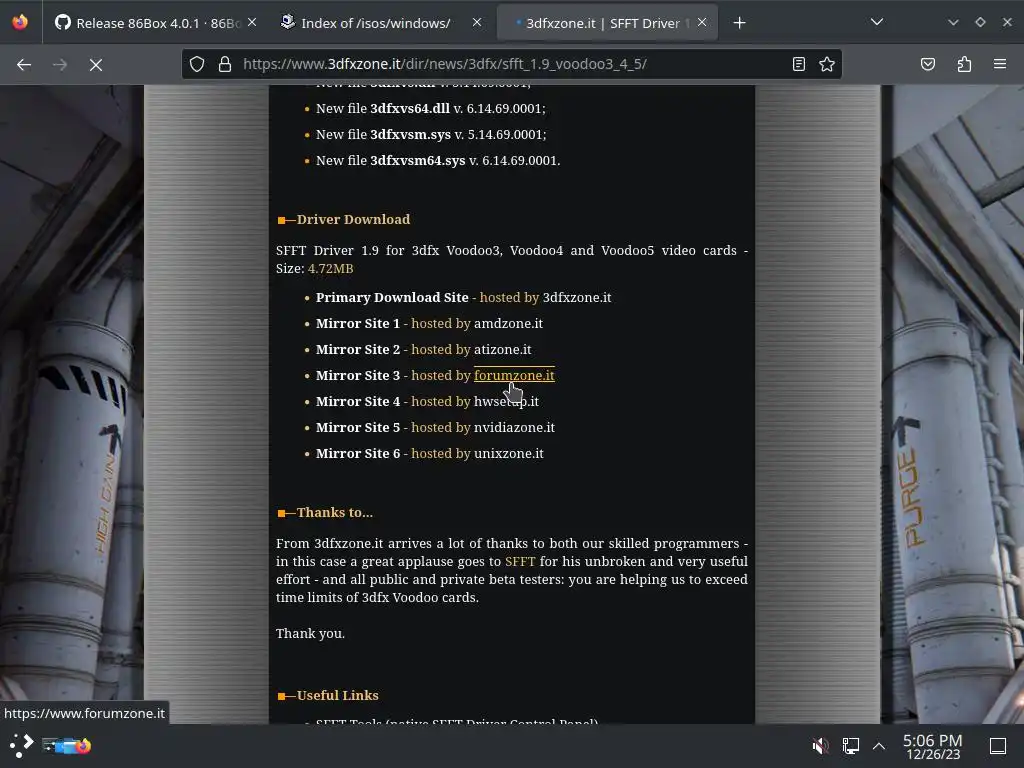Click the Useful Links heading
Image resolution: width=1024 pixels, height=768 pixels.
(x=338, y=696)
